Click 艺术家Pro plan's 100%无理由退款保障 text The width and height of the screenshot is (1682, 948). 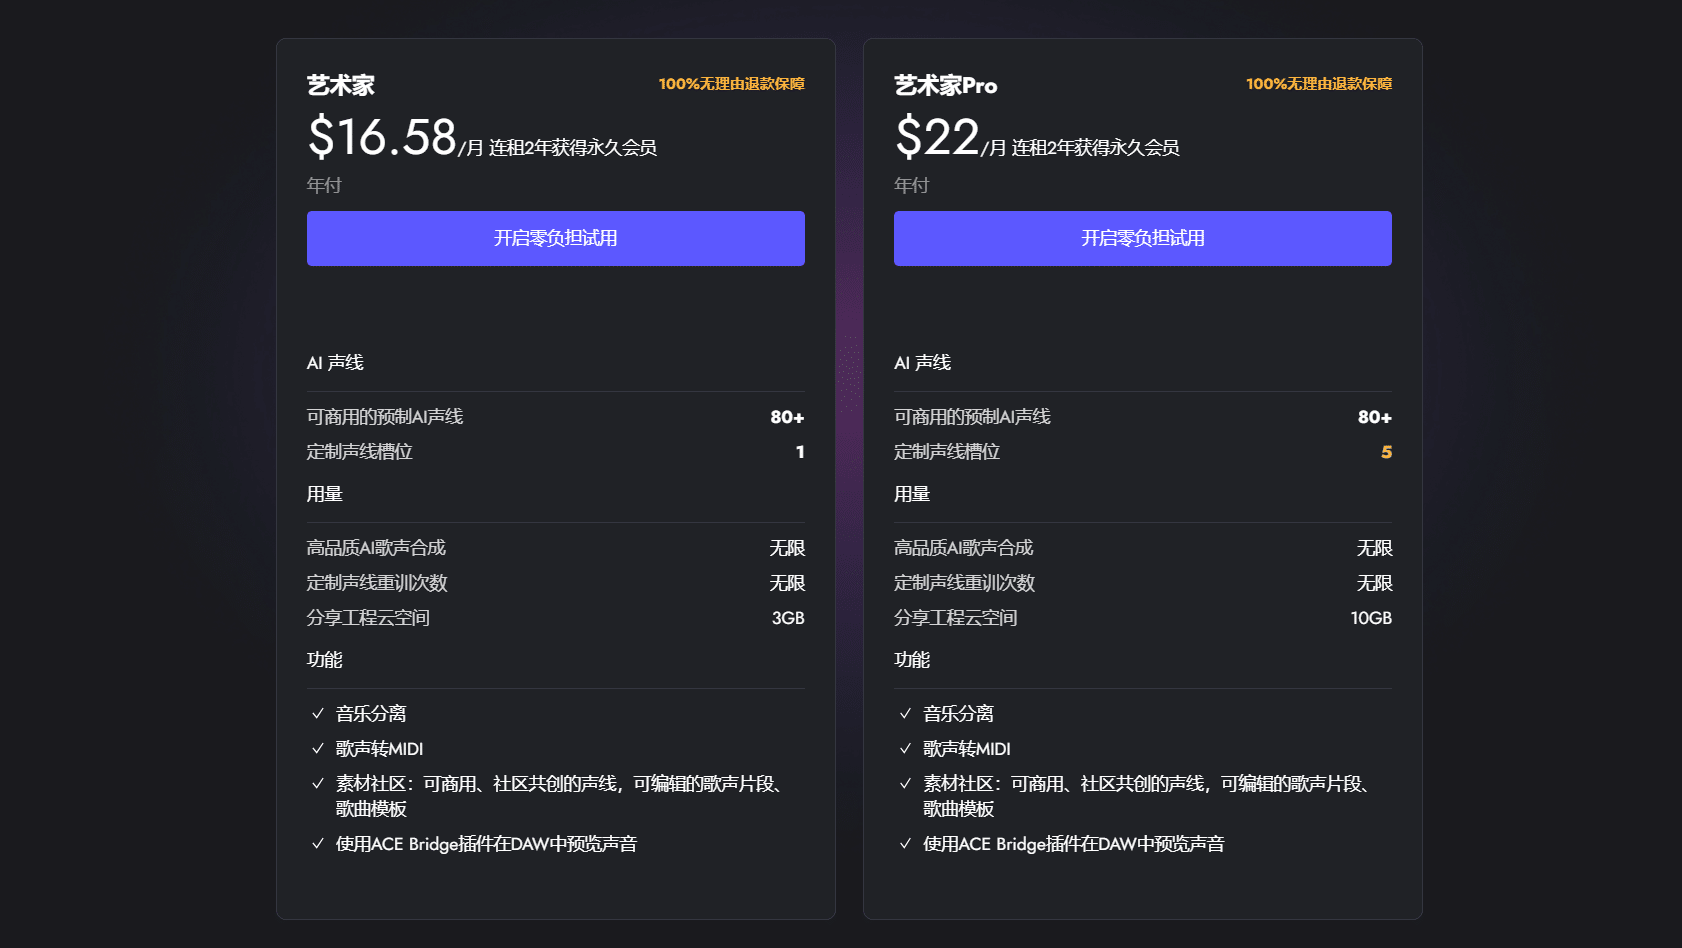(1318, 84)
